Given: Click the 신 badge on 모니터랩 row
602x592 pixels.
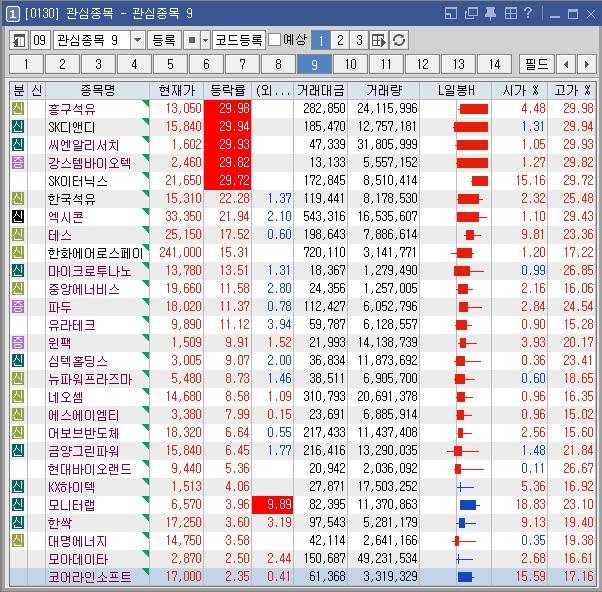Looking at the screenshot, I should click(x=18, y=504).
